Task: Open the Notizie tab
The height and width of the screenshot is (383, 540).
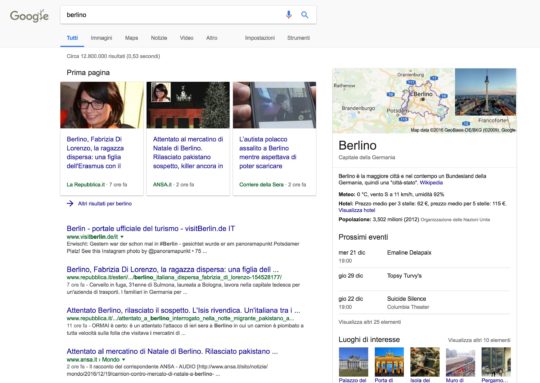Action: click(159, 38)
